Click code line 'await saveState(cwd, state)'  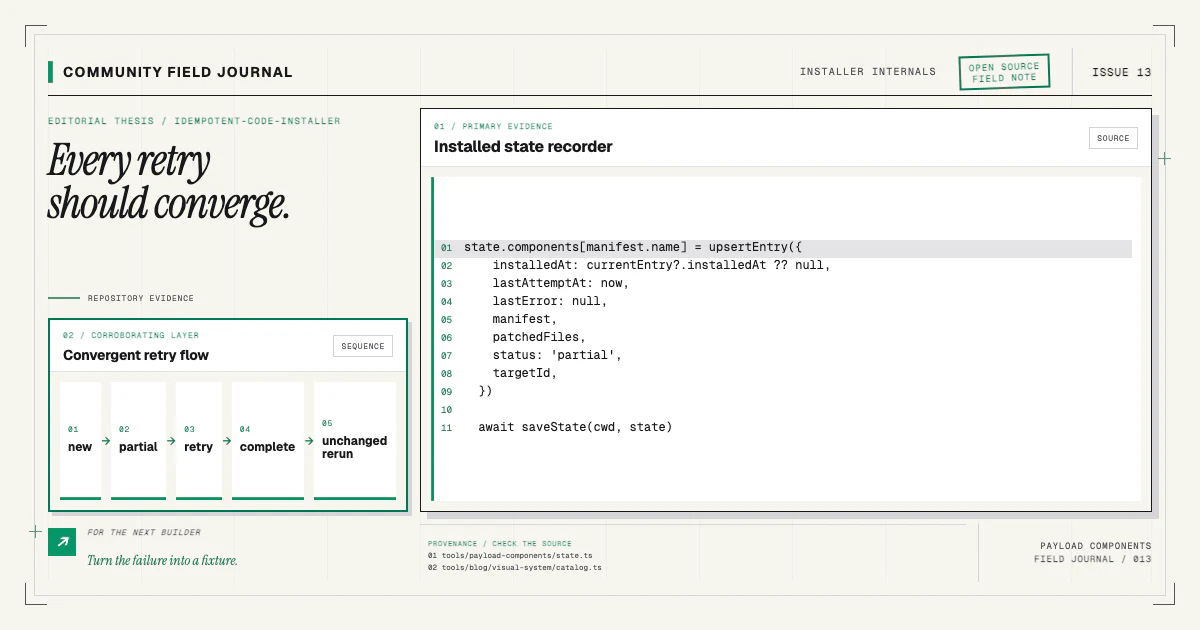pos(575,427)
